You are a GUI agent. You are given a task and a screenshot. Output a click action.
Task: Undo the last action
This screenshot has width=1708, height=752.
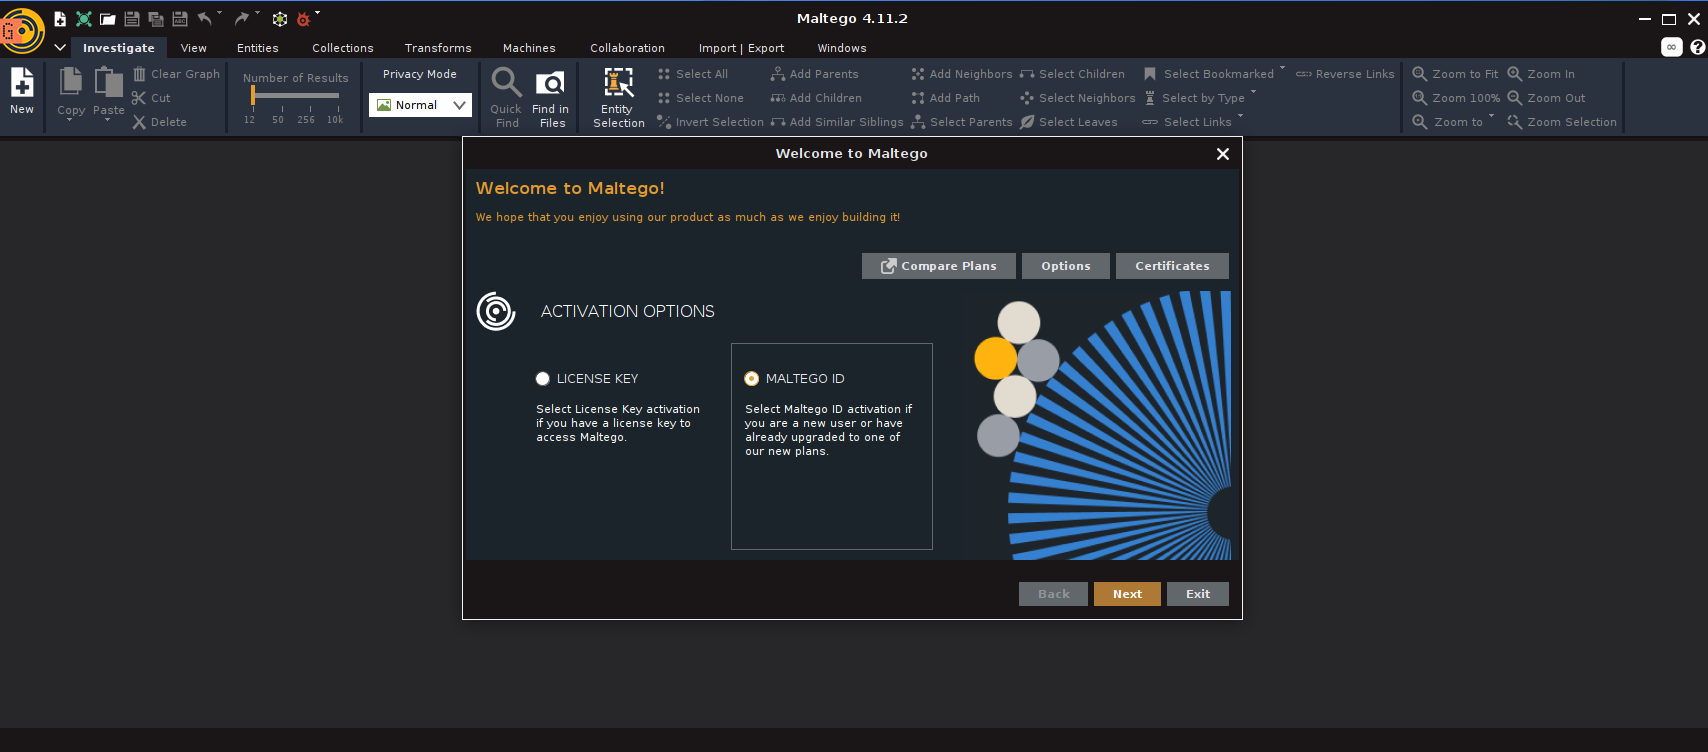pos(205,19)
